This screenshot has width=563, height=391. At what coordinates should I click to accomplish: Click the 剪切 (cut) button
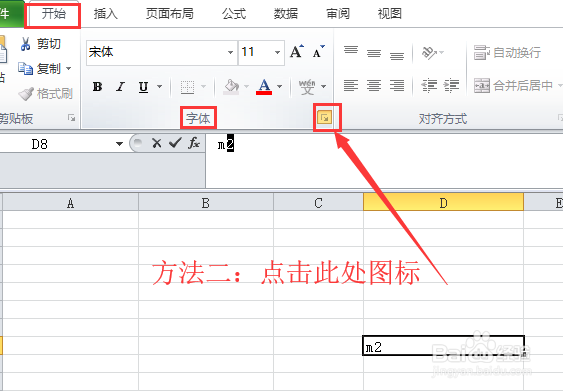click(x=40, y=44)
